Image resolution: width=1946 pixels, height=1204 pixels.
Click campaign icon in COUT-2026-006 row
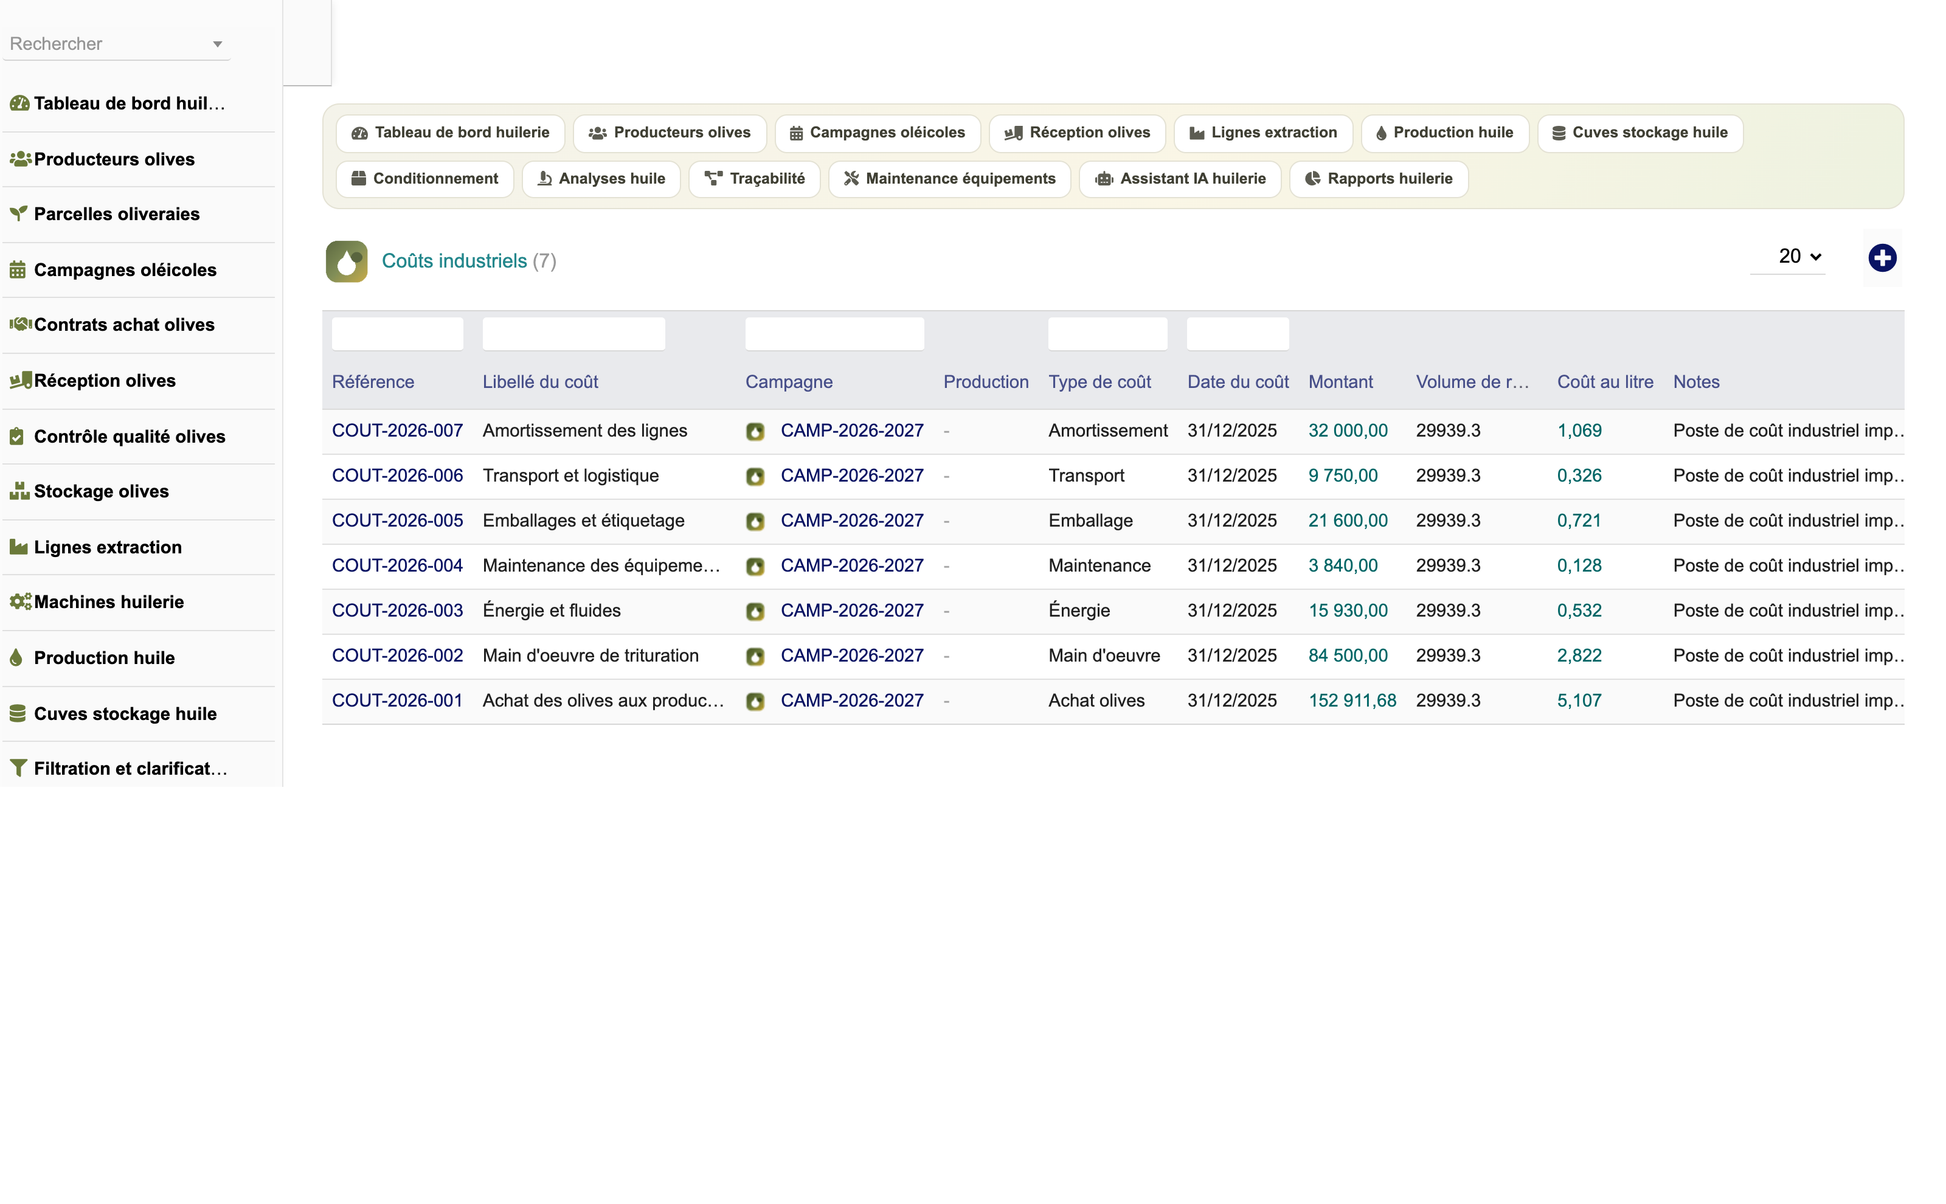755,477
